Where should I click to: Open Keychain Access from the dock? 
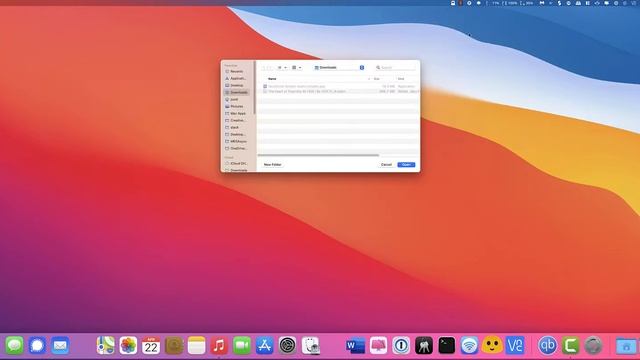[x=424, y=346]
